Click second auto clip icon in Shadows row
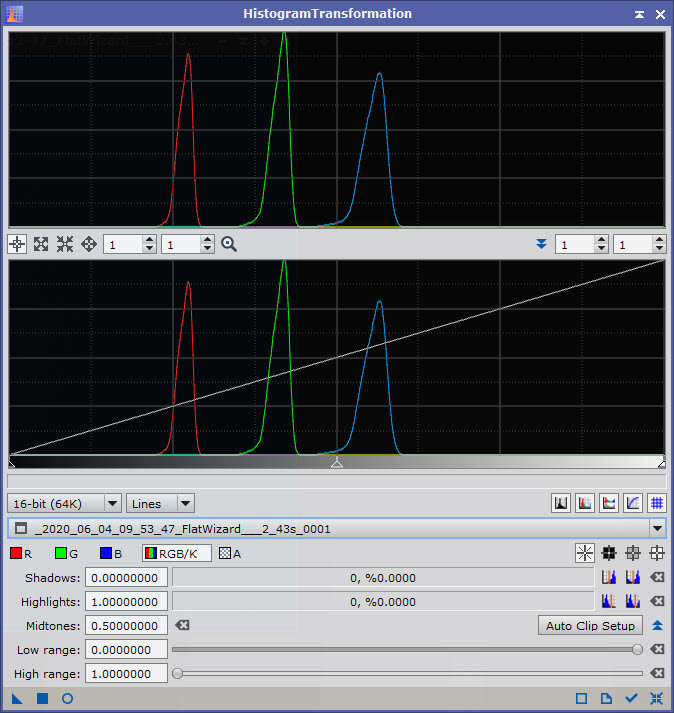 (x=633, y=577)
